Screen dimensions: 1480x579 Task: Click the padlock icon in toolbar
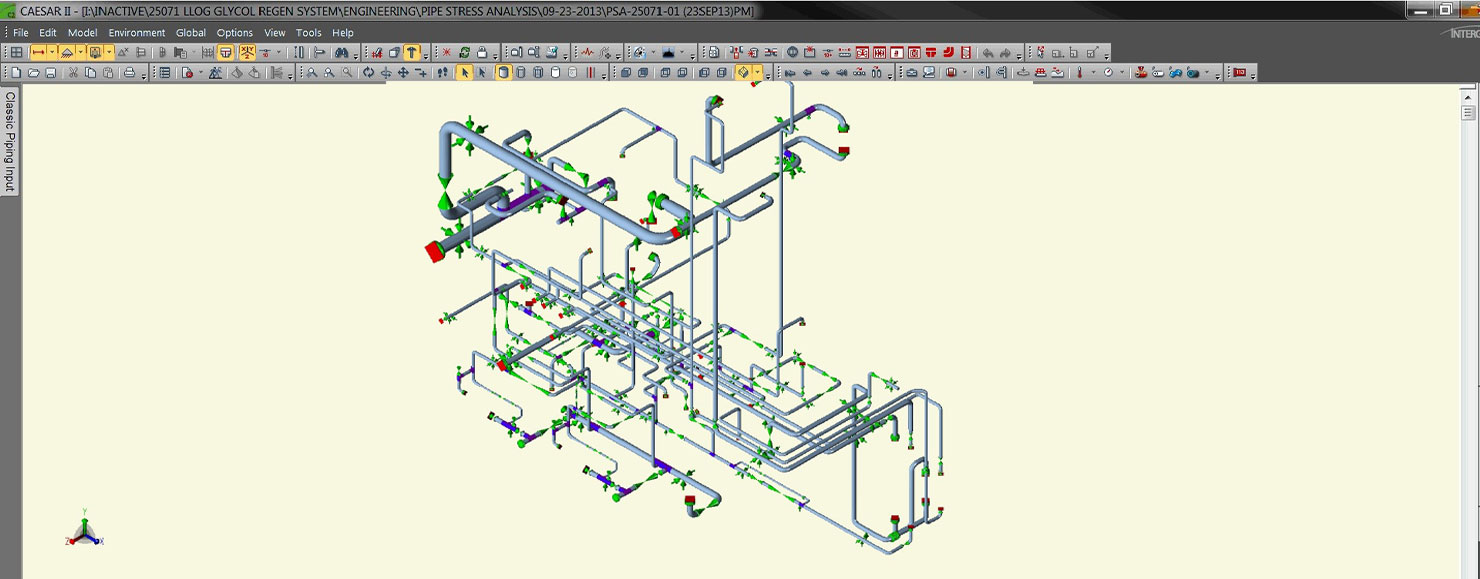(x=482, y=52)
